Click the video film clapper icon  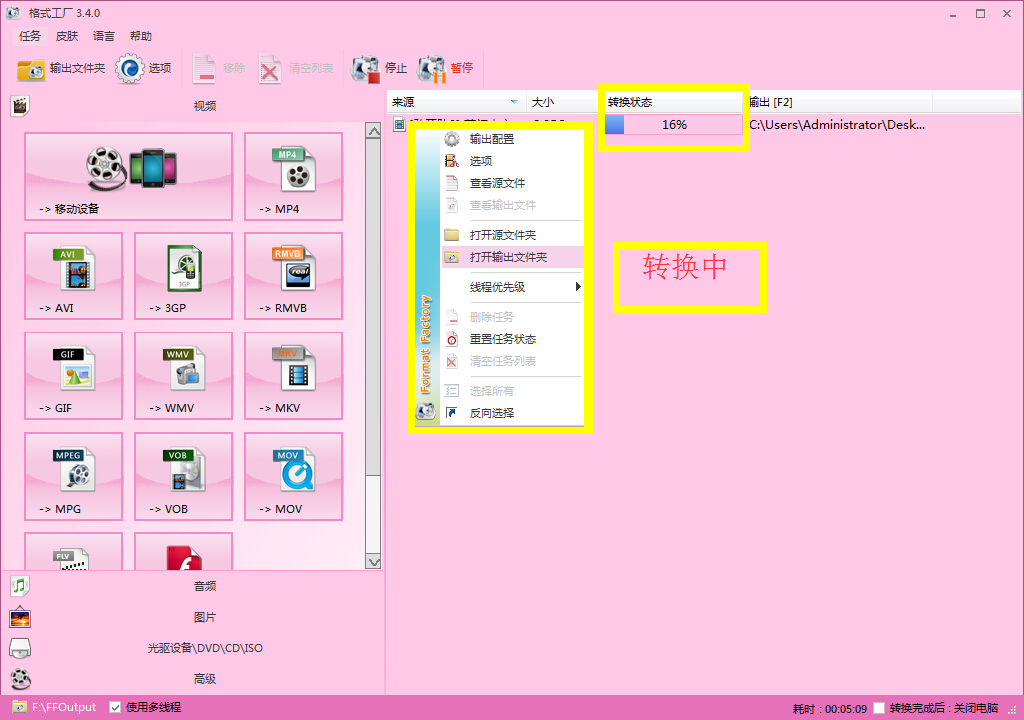[x=20, y=105]
